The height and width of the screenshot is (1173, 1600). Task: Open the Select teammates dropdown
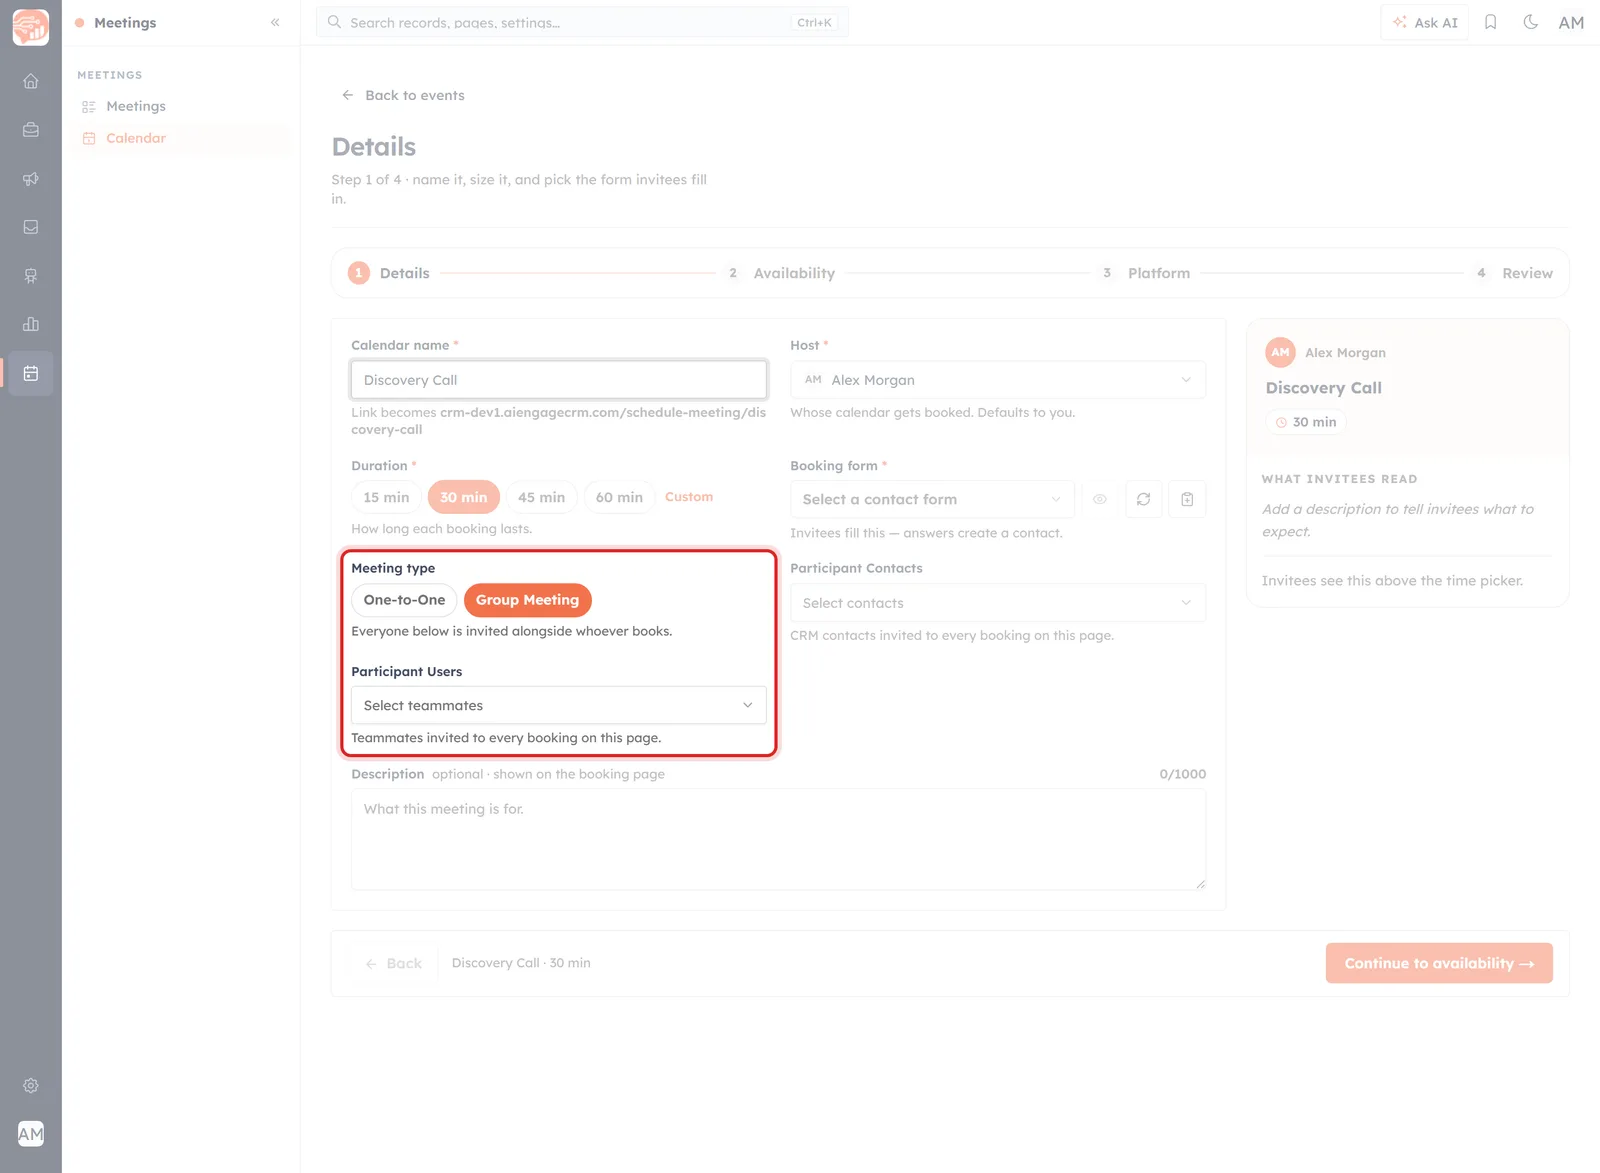pos(558,705)
